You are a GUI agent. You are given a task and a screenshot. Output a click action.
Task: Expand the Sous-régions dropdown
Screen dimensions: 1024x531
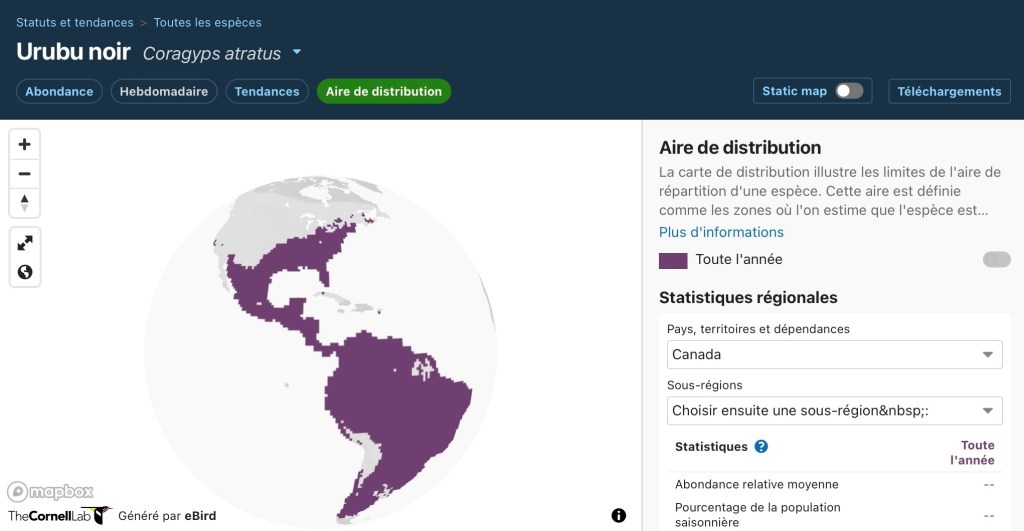click(835, 410)
